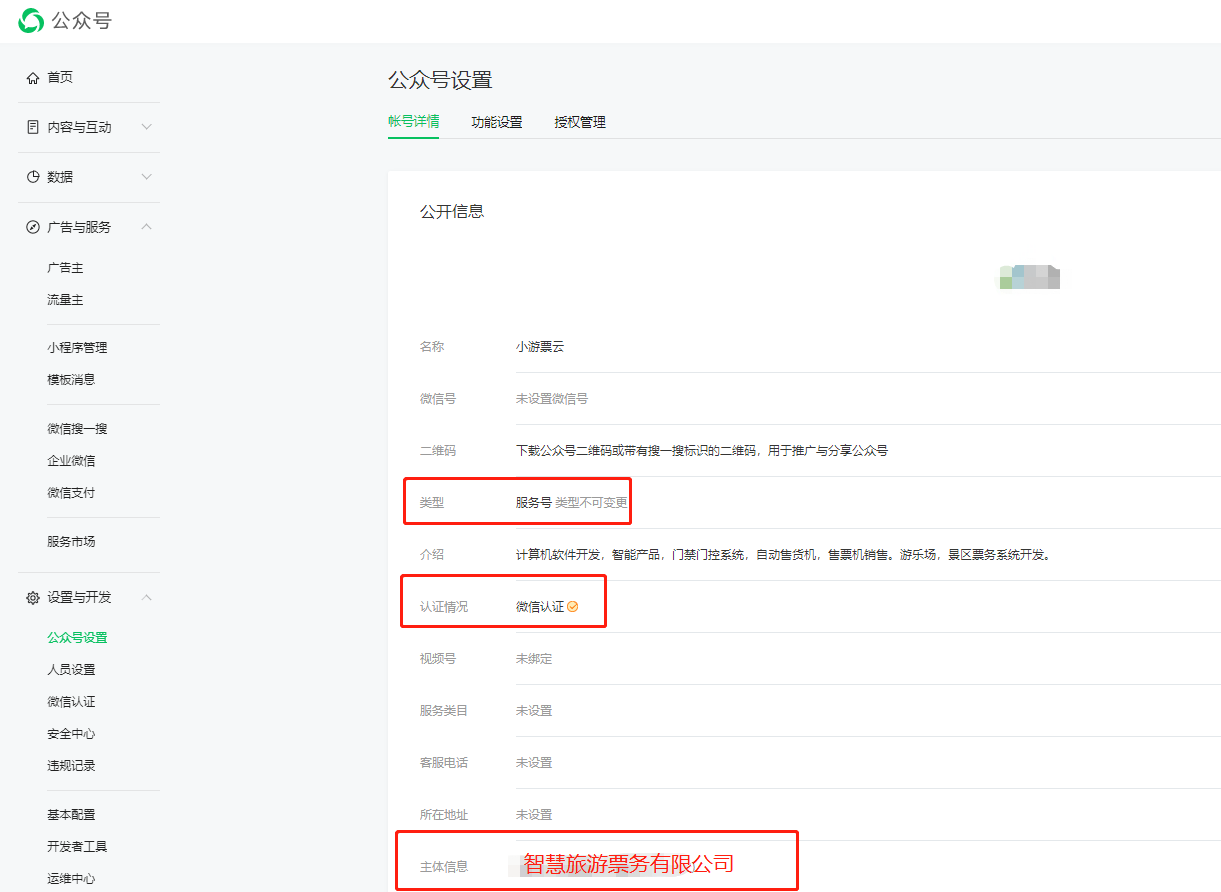Click the 内容与互动 document icon
The width and height of the screenshot is (1221, 892).
point(33,127)
